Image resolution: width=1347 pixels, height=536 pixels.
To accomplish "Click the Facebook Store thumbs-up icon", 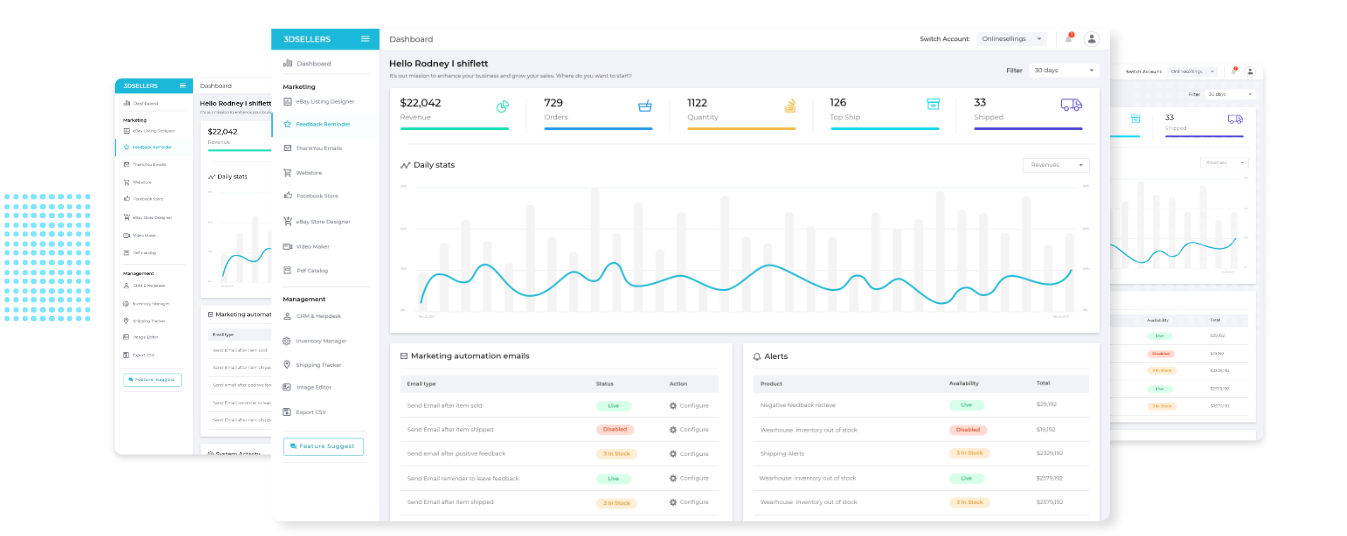I will coord(288,196).
